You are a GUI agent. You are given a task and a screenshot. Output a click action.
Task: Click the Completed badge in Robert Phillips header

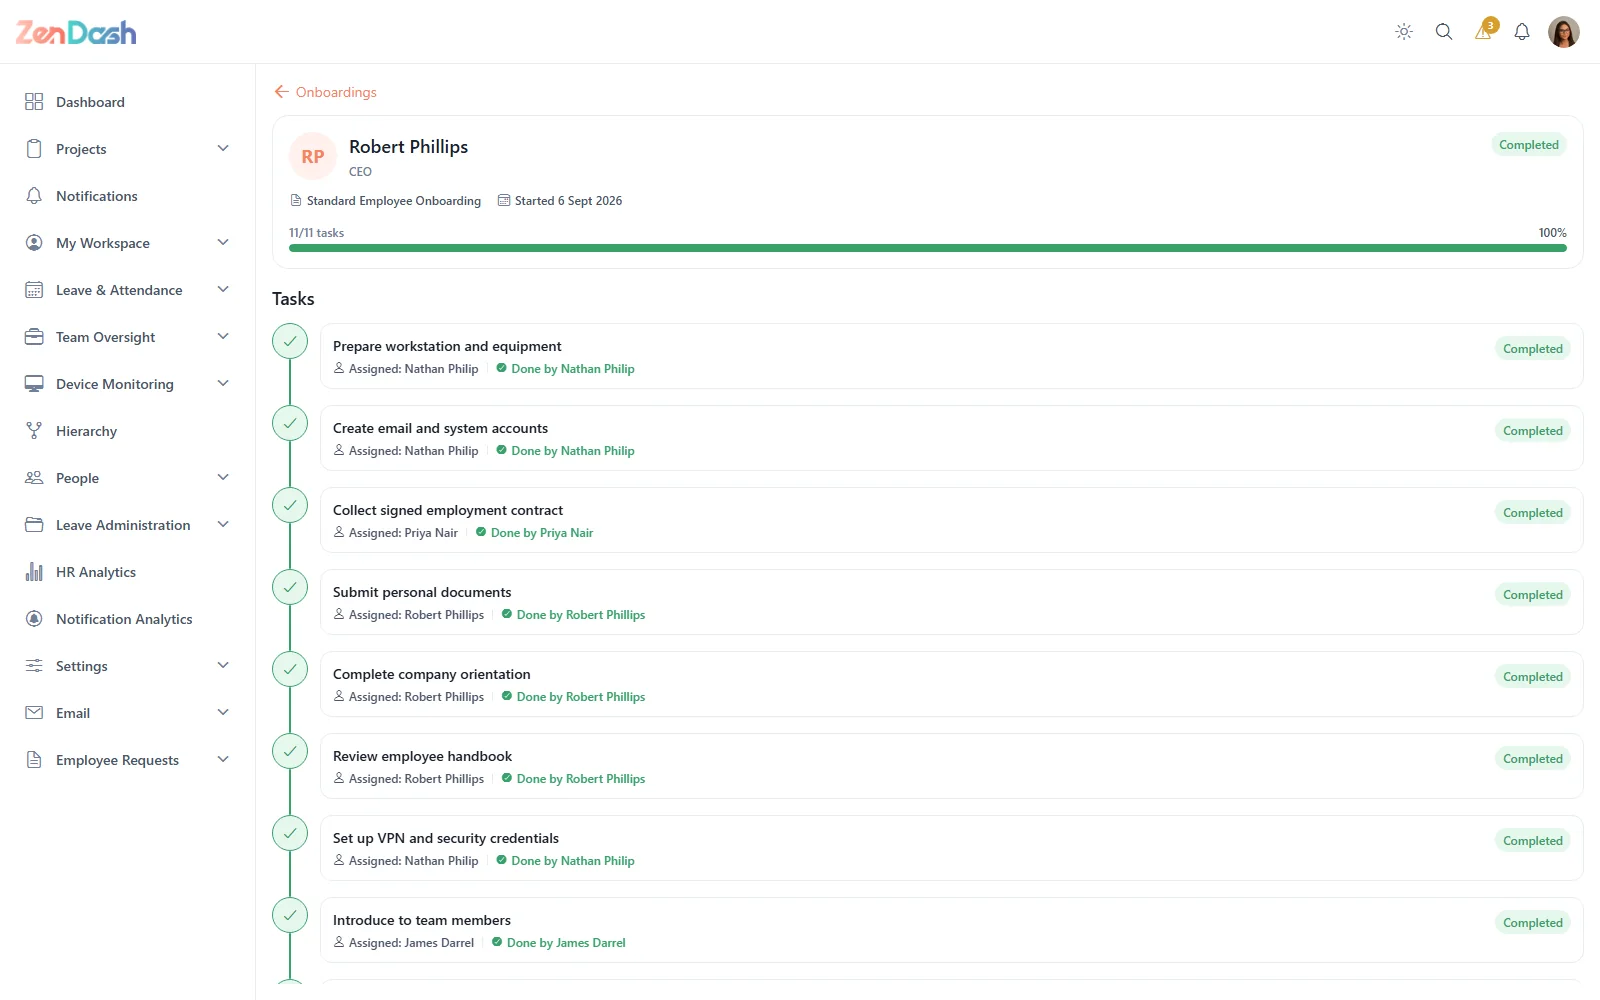point(1528,145)
